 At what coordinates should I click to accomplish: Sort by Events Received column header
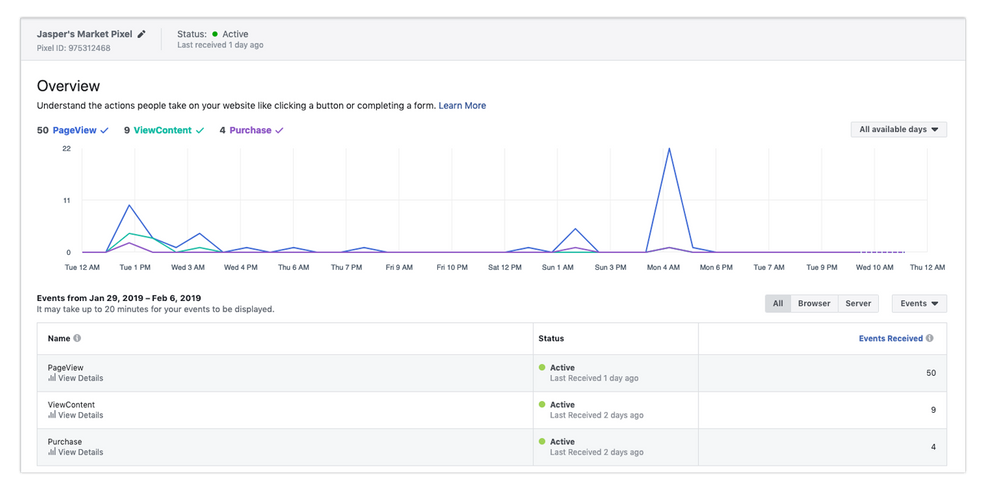(890, 338)
